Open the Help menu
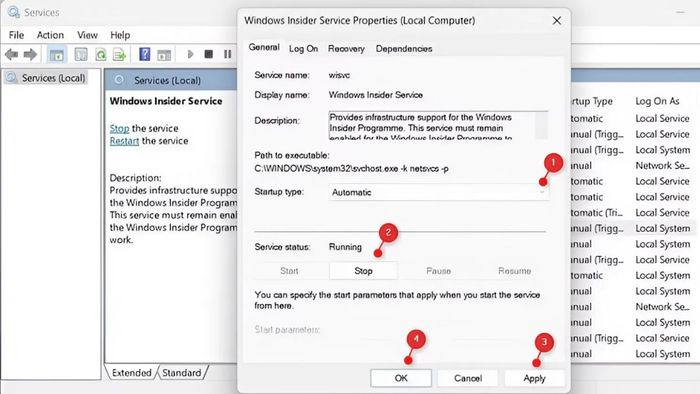The width and height of the screenshot is (700, 394). tap(120, 35)
